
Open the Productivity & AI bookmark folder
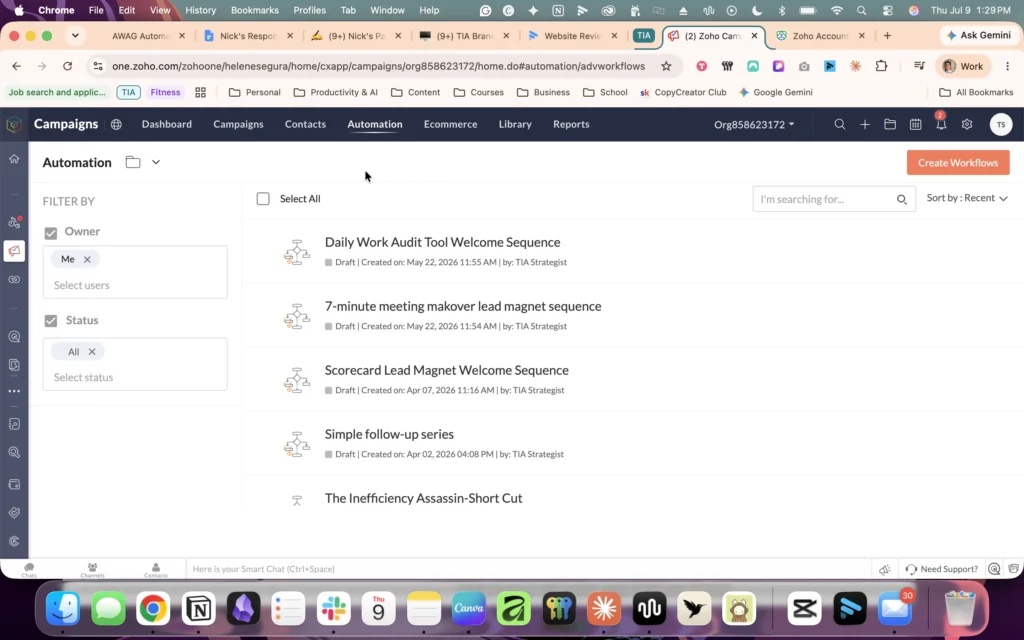click(x=336, y=92)
